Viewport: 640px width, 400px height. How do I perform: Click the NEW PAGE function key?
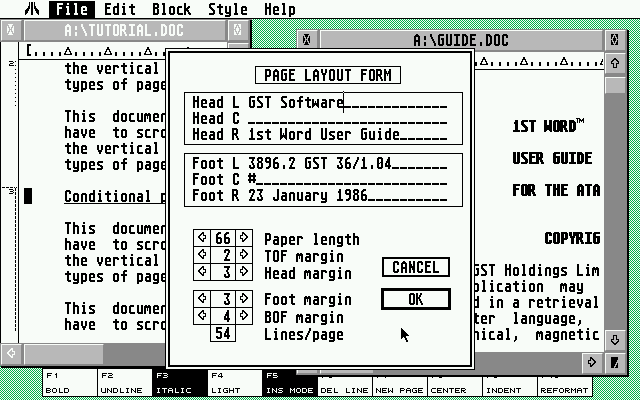click(400, 386)
